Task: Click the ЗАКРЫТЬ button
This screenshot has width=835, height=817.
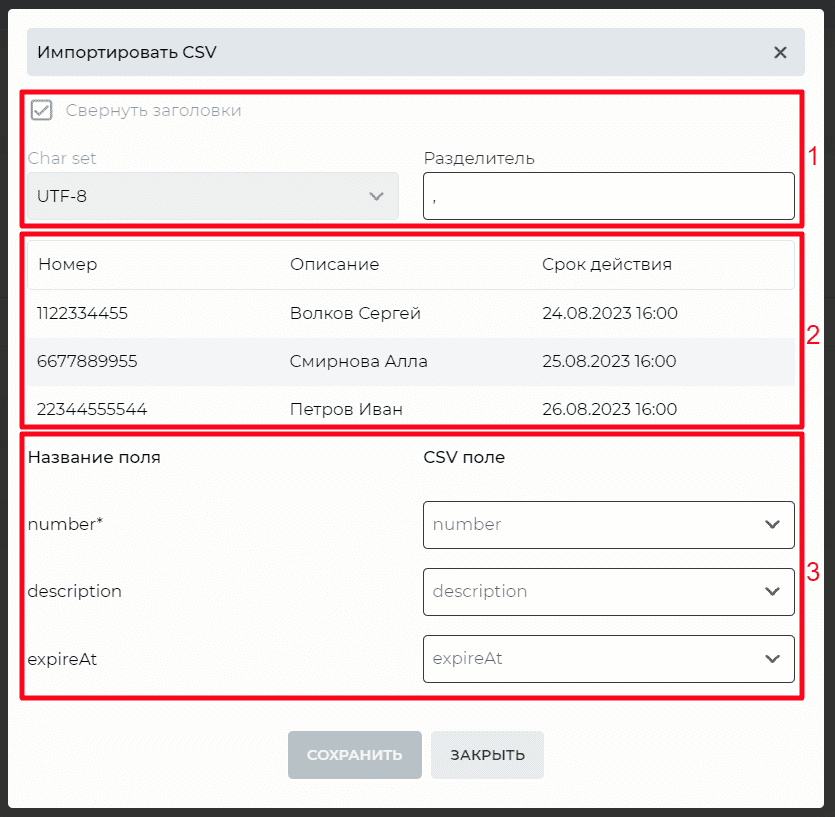Action: click(x=487, y=755)
